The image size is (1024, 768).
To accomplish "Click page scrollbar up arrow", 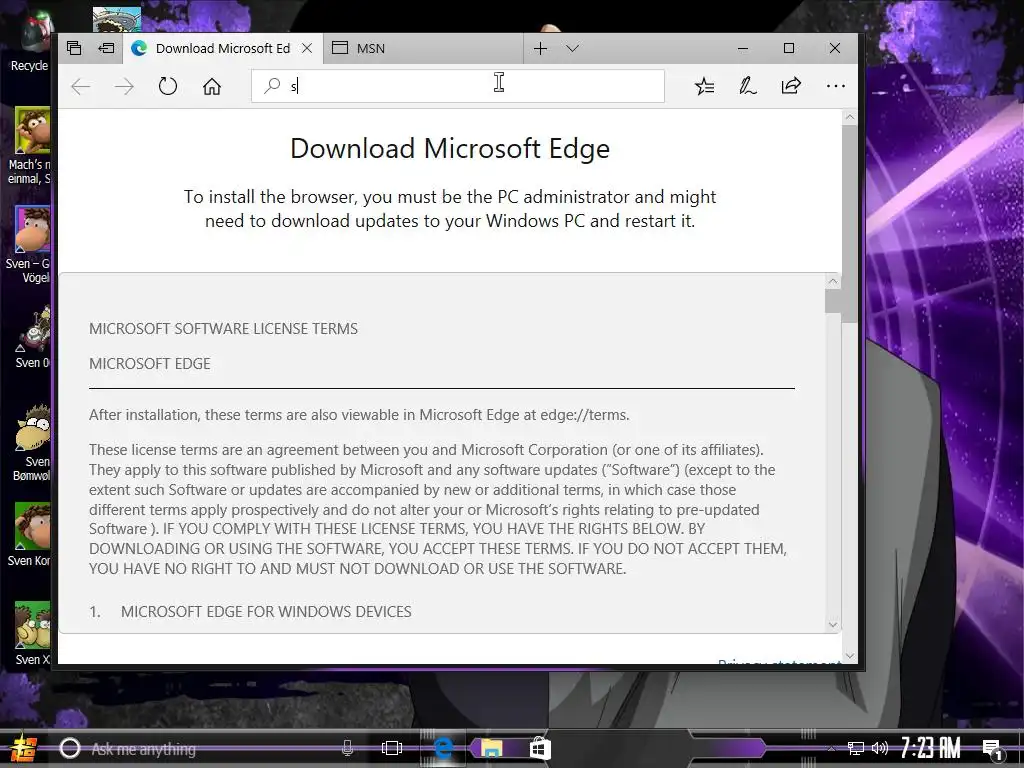I will [x=849, y=118].
